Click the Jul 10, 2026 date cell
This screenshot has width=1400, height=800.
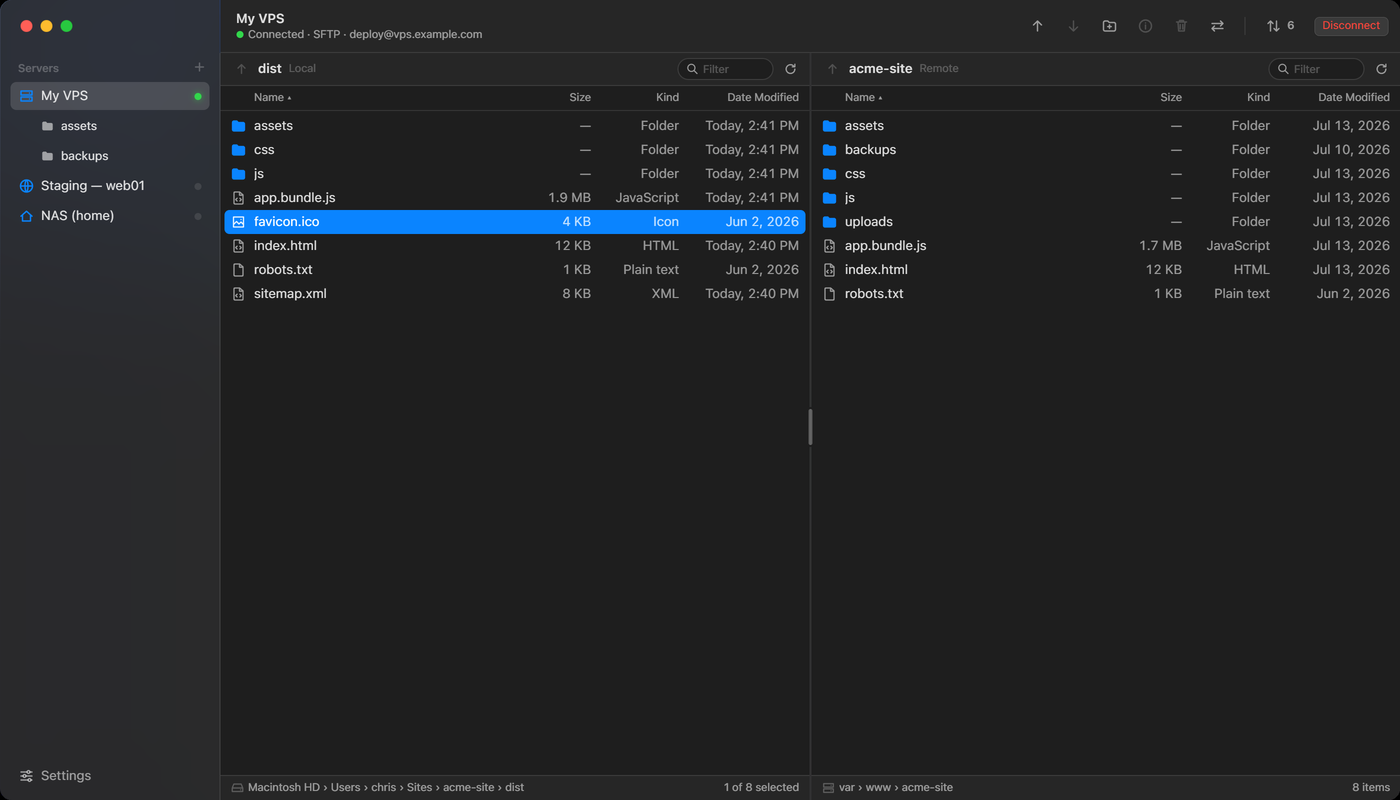point(1351,150)
